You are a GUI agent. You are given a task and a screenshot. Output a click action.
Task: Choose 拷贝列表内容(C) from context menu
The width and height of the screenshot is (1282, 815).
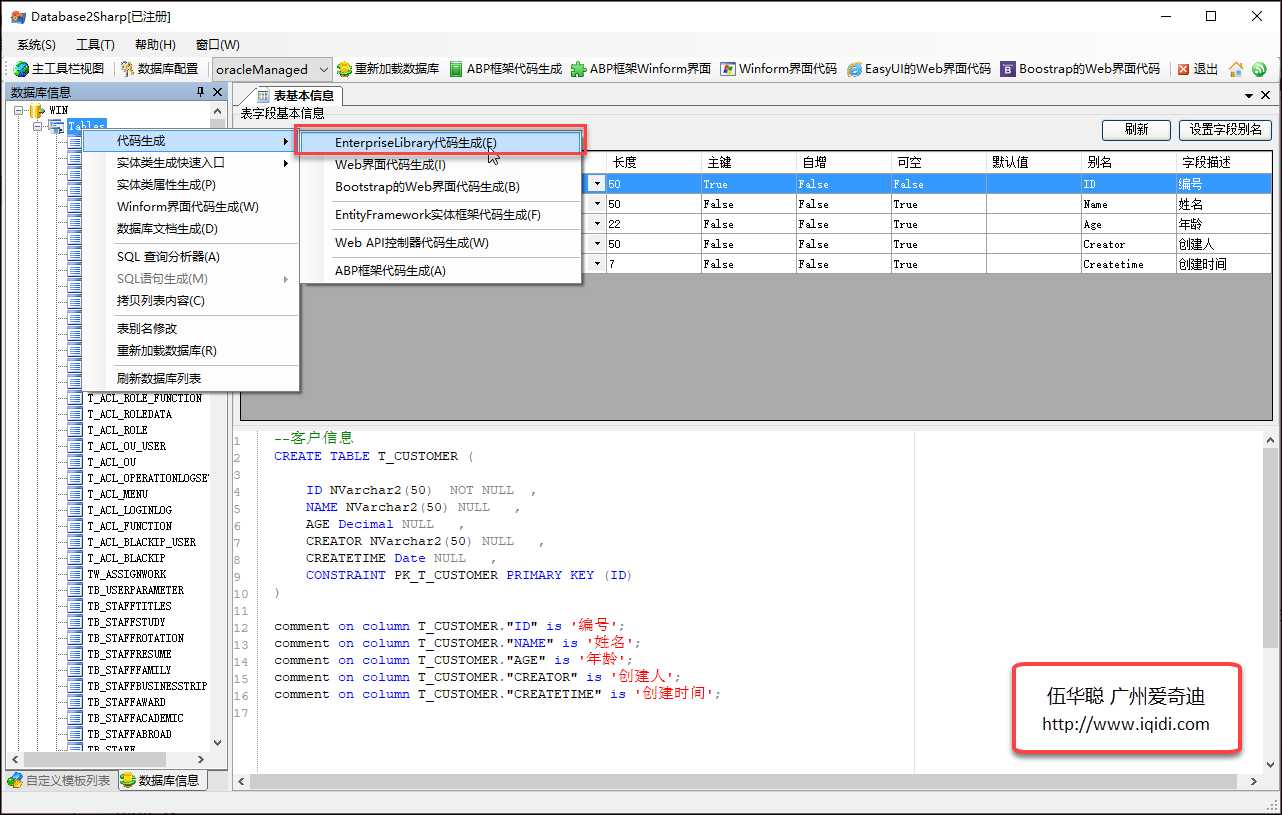191,301
